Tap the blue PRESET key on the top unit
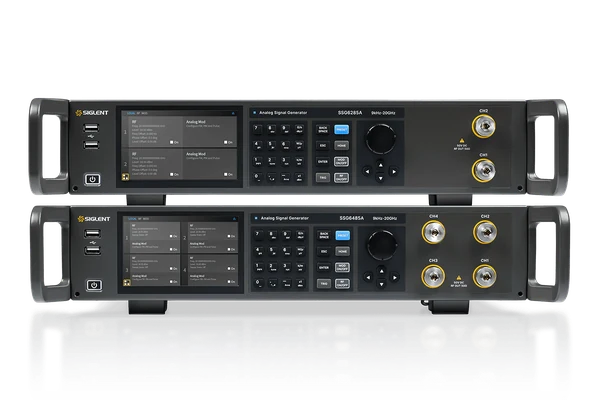600x400 pixels. [x=341, y=129]
